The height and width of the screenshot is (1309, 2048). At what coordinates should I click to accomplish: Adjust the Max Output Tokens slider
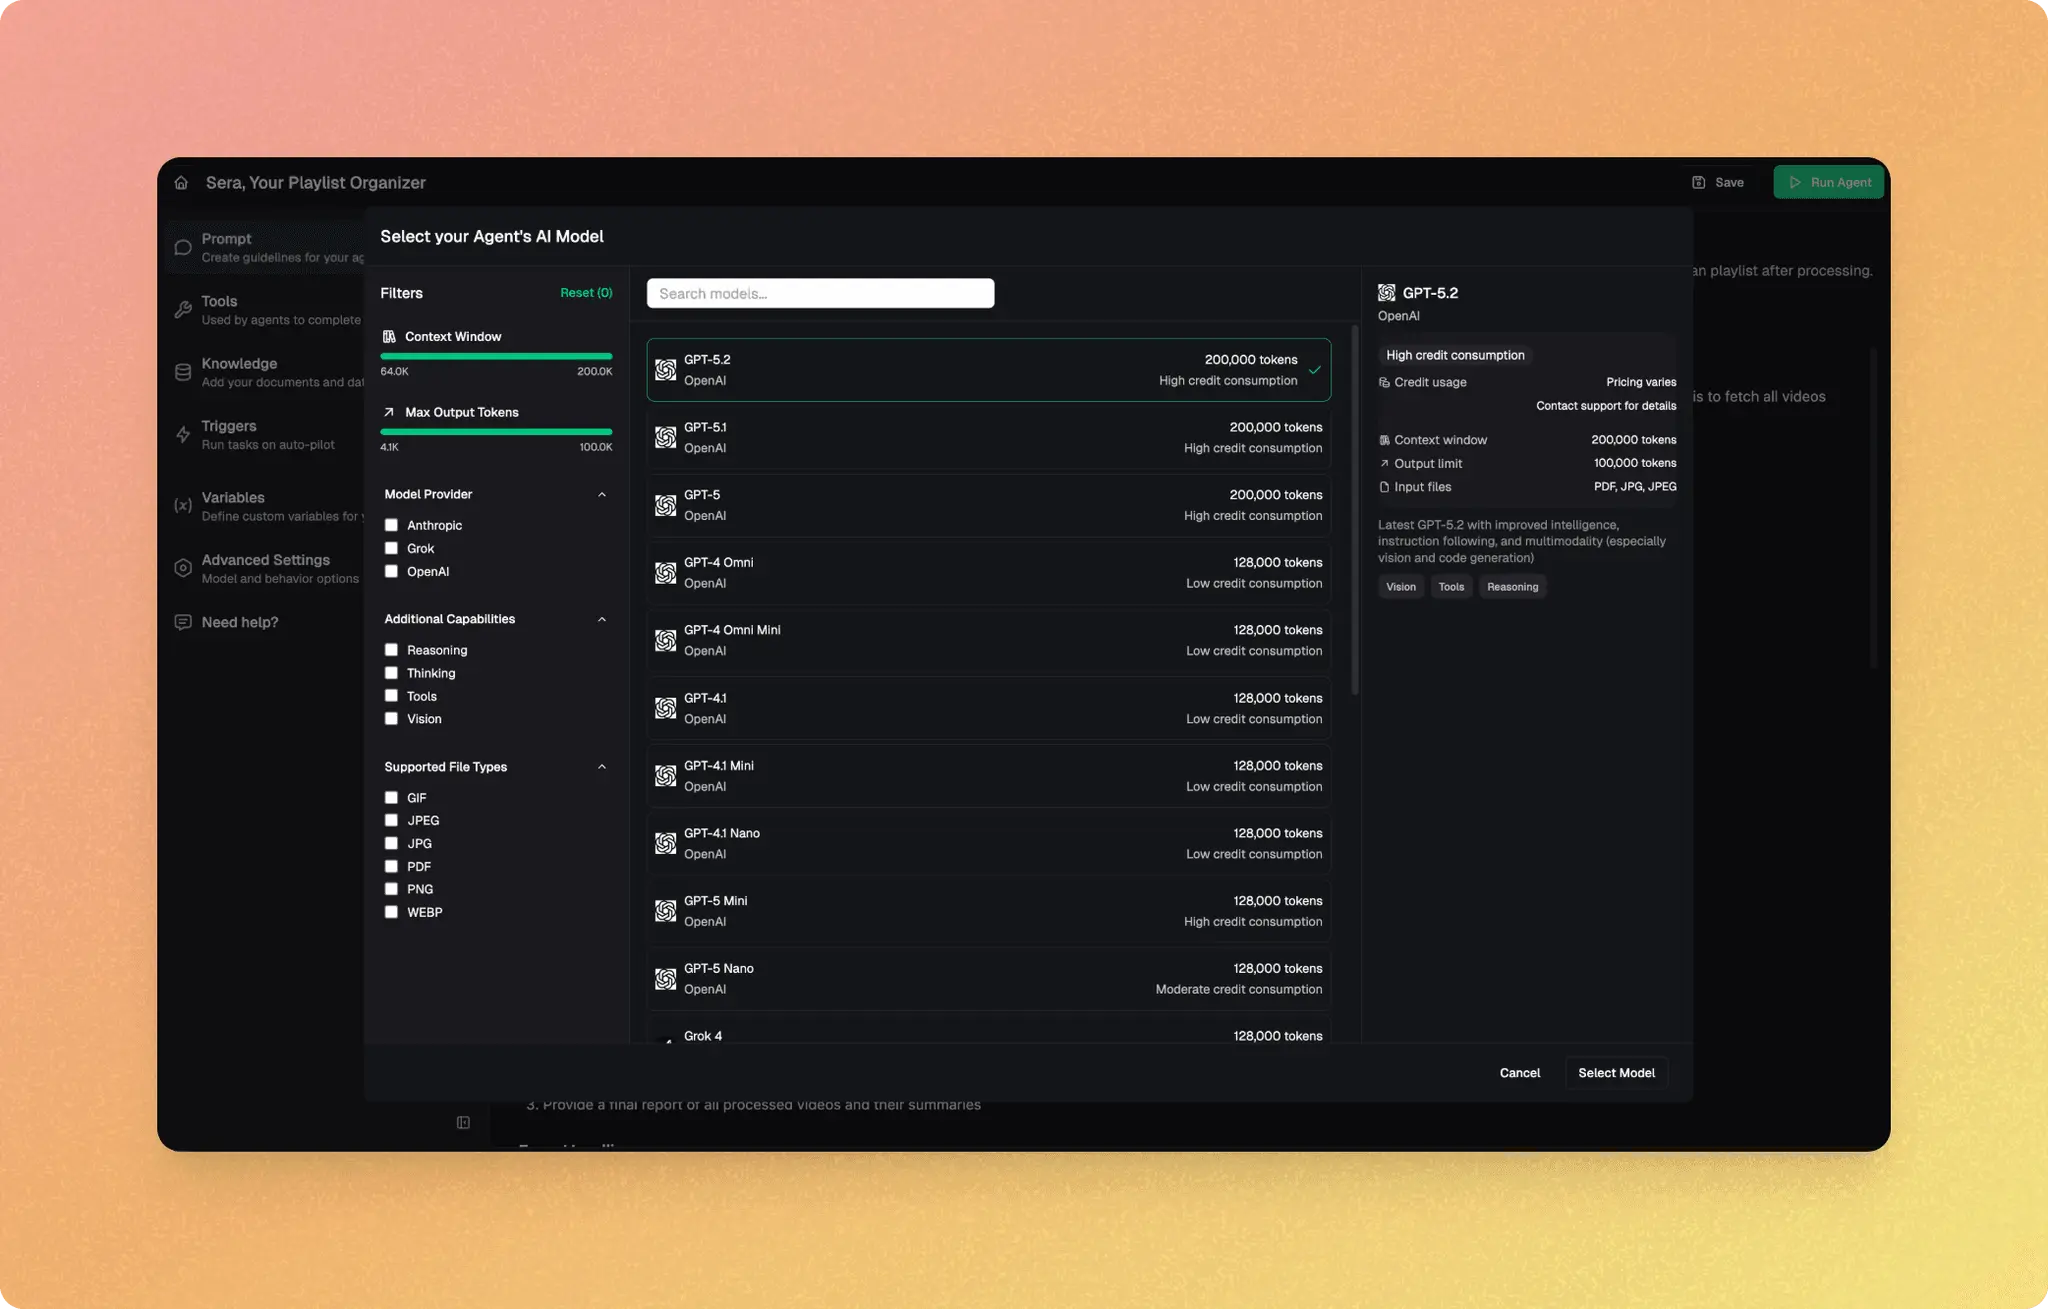[496, 432]
